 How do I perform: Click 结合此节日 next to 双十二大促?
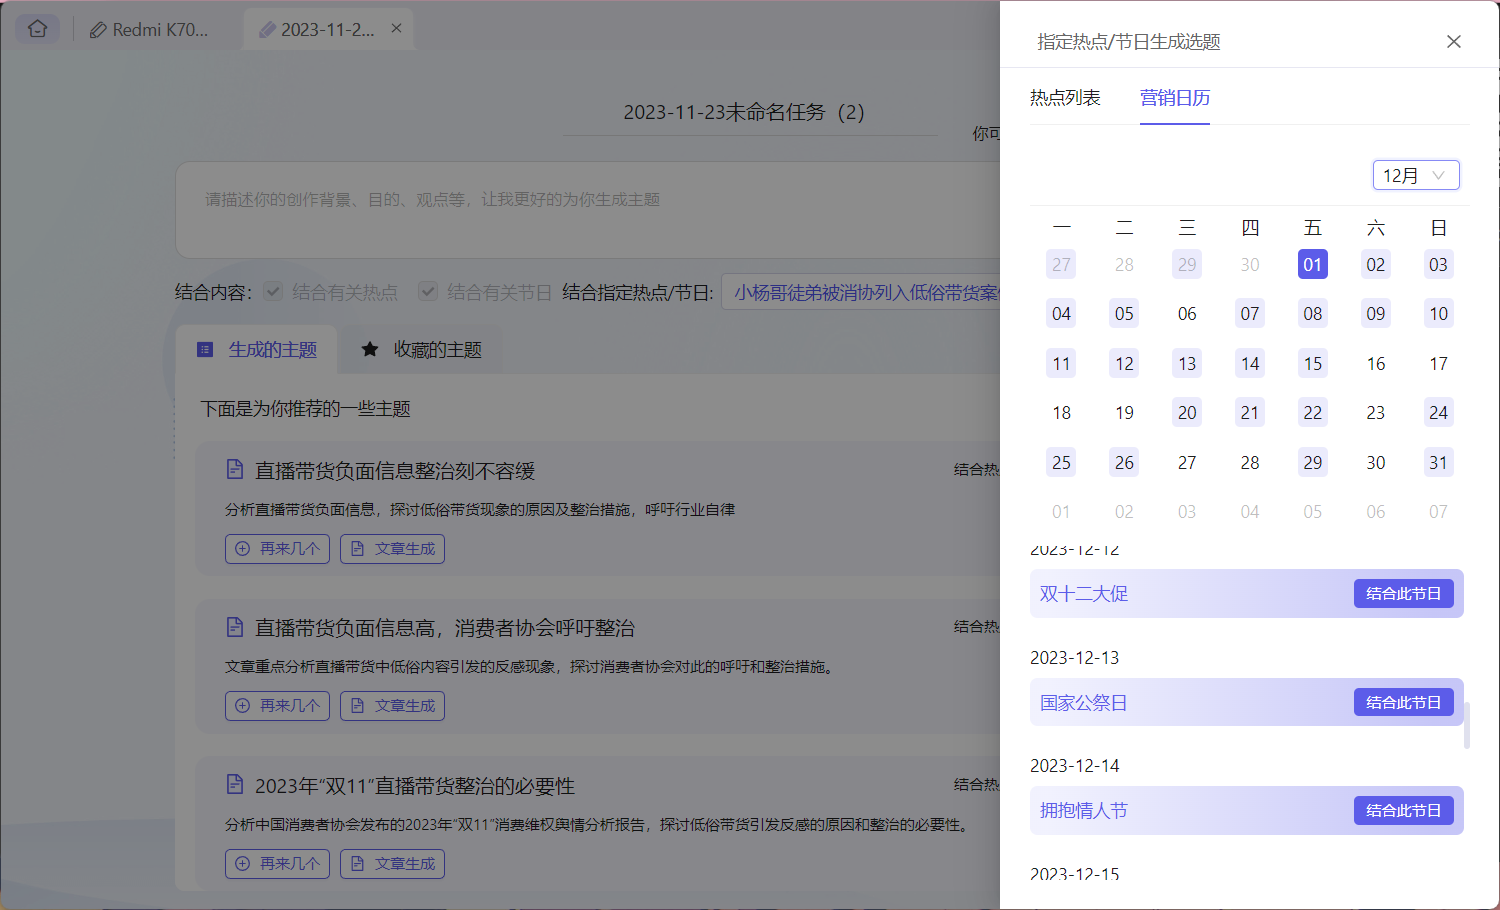point(1403,592)
